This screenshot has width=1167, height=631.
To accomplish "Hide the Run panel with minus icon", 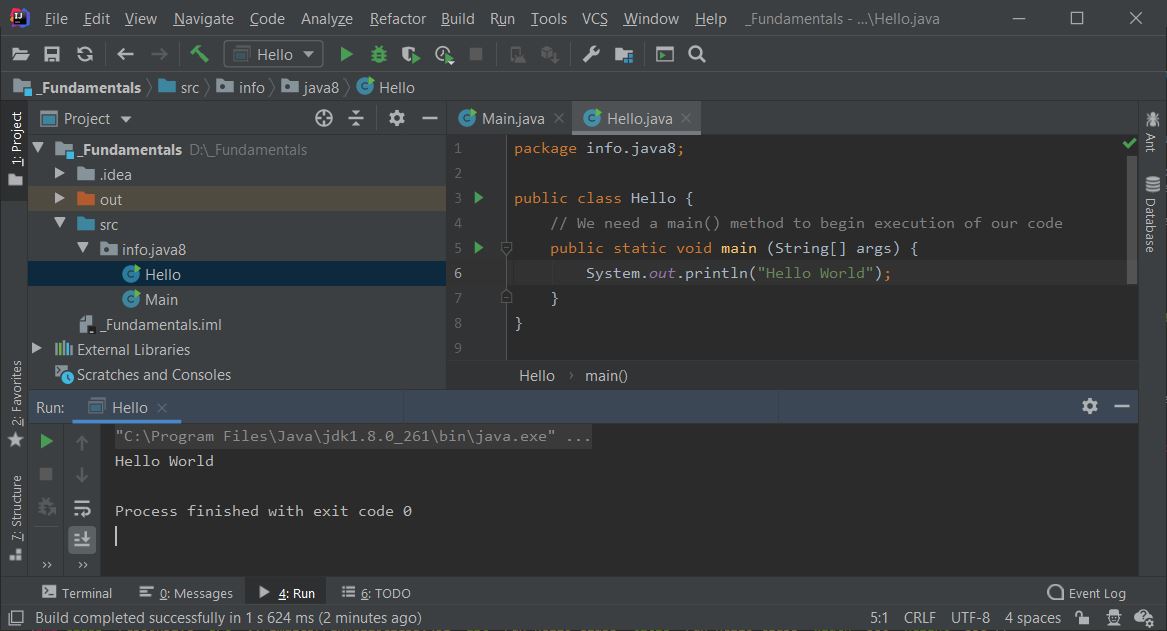I will (1122, 406).
